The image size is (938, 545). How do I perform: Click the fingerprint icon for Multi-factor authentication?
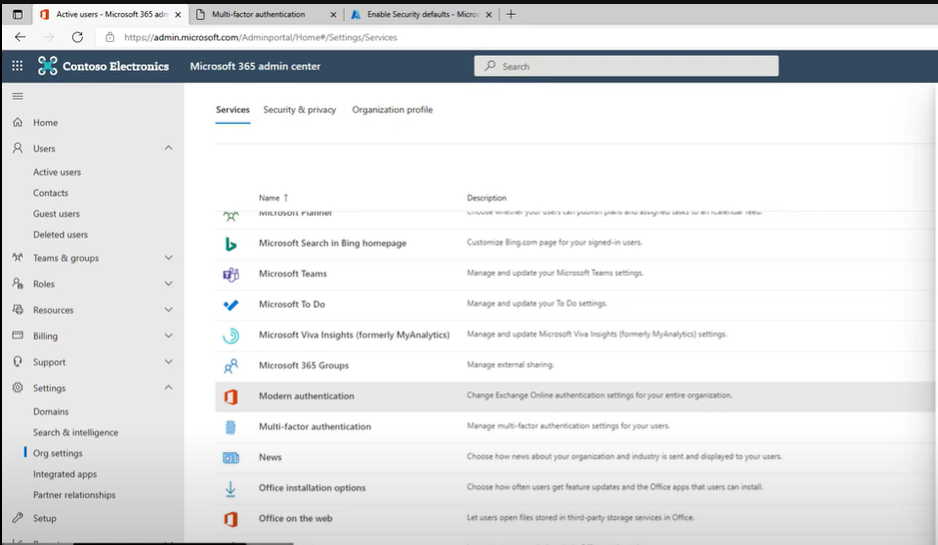coord(230,427)
